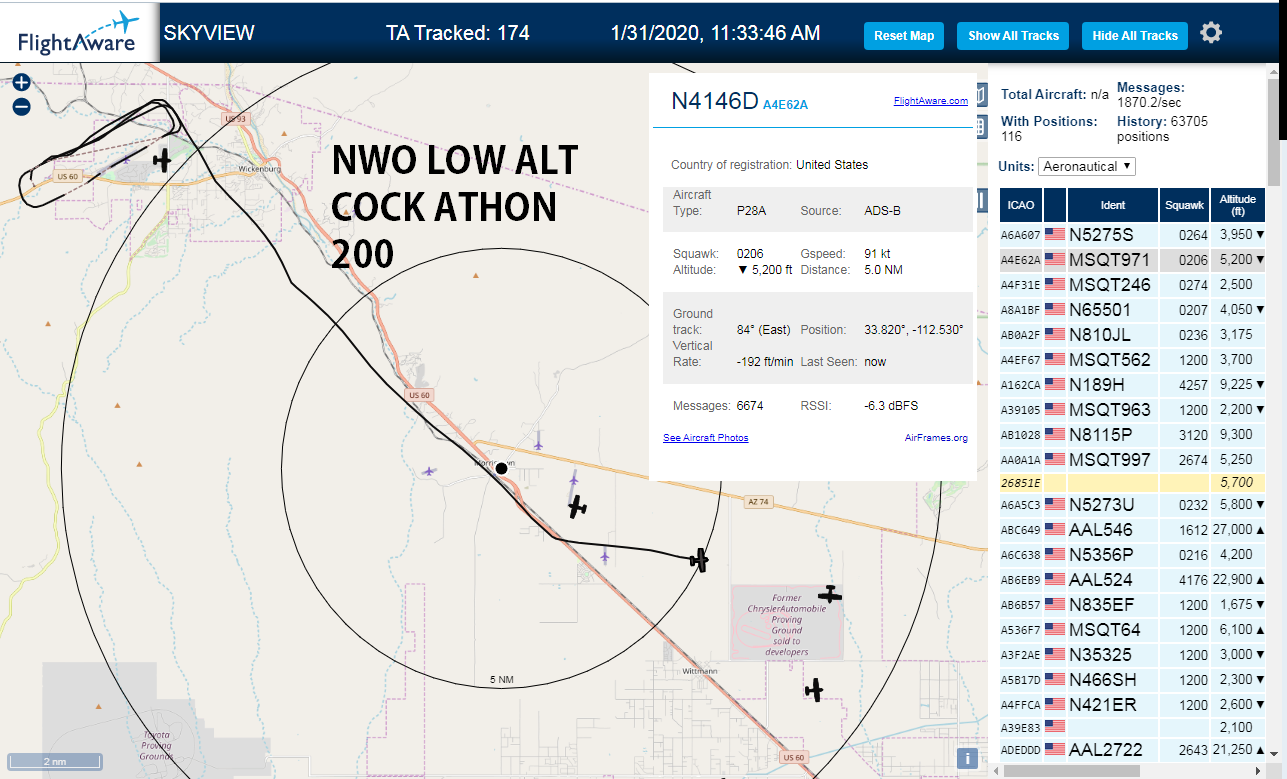Select the MSQT997 aircraft row
1287x779 pixels.
1133,460
